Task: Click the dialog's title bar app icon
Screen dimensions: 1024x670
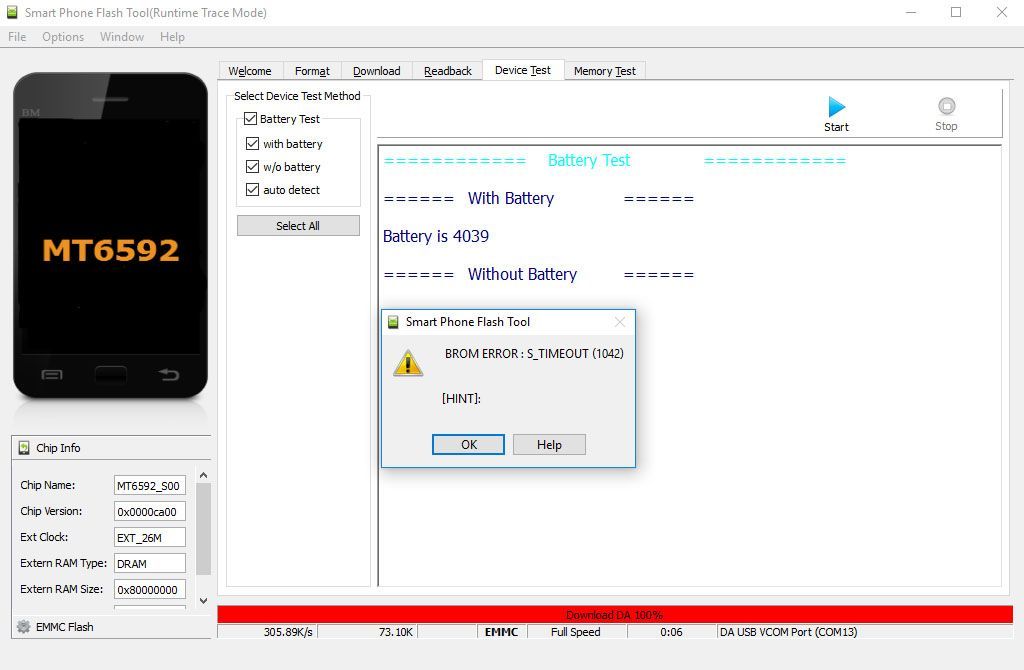Action: (393, 322)
